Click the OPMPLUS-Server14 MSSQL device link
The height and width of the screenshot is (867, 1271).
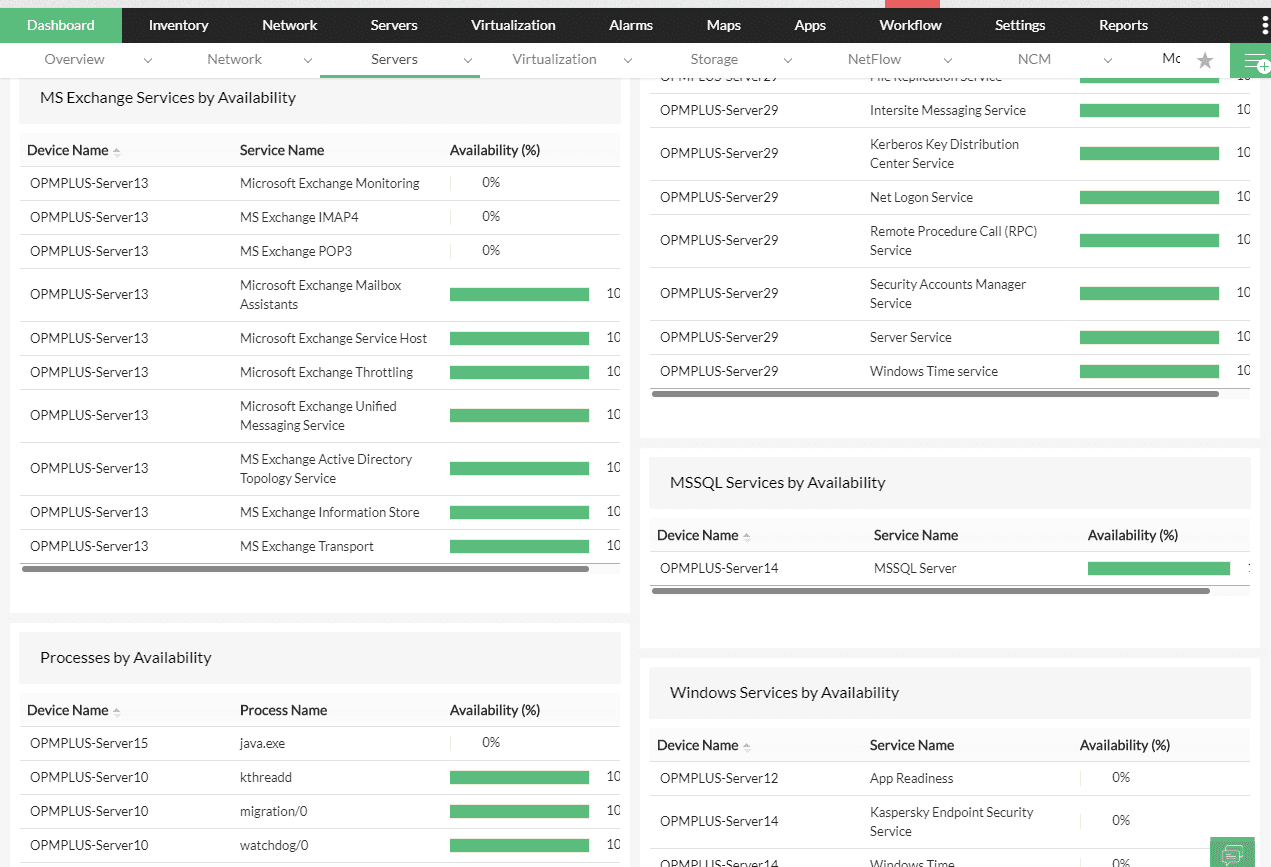tap(718, 568)
